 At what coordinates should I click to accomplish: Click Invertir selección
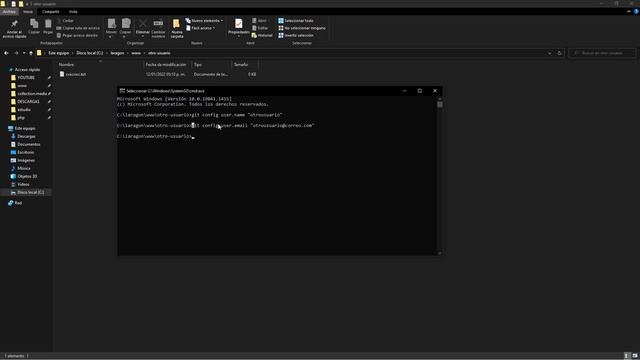click(296, 35)
